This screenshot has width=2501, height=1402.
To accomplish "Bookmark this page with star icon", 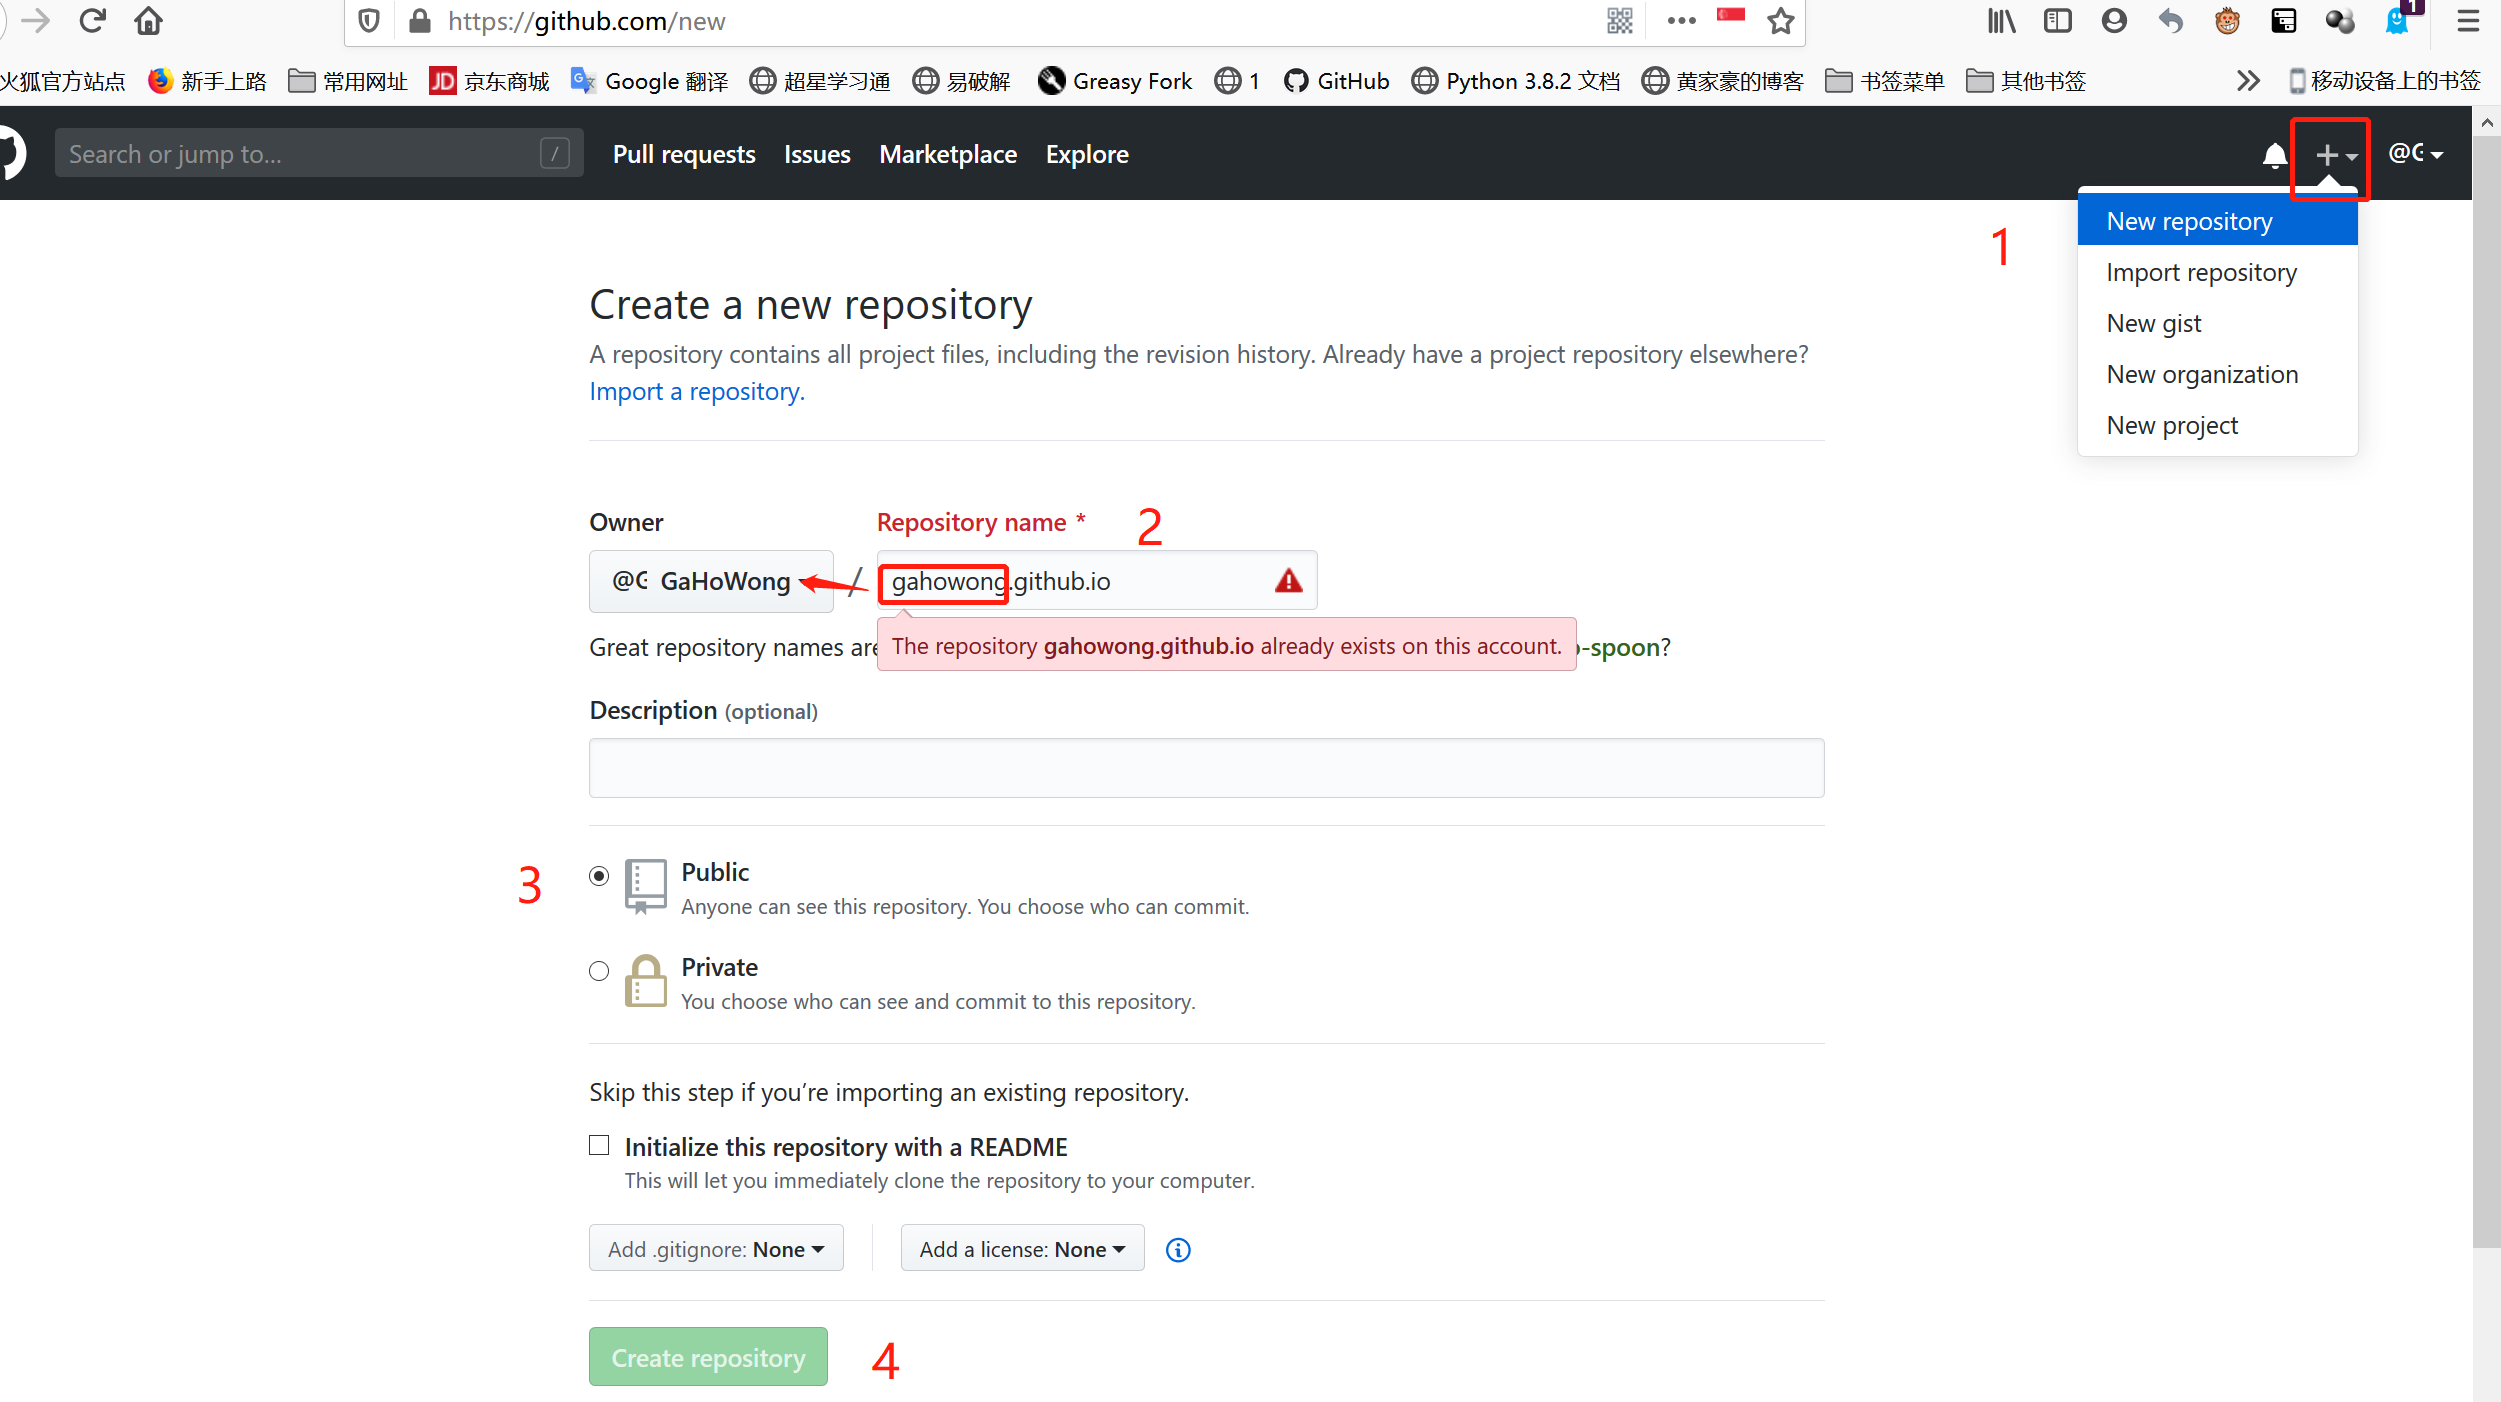I will coord(1780,21).
